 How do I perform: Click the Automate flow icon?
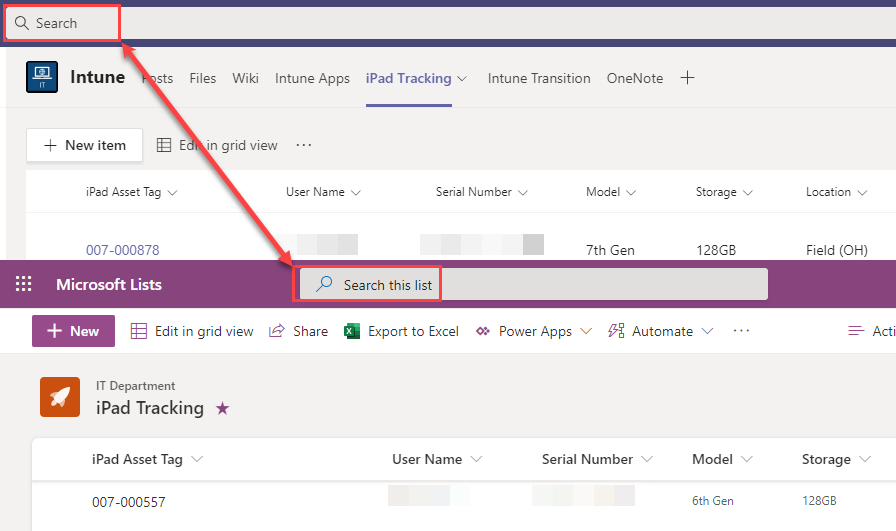[616, 331]
